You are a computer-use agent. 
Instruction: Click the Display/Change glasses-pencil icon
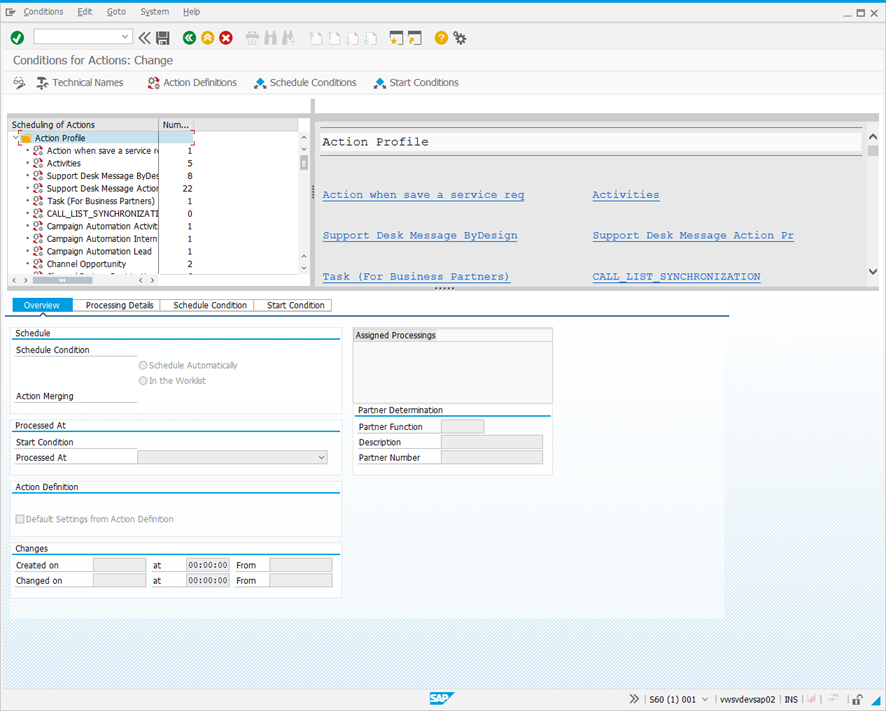tap(19, 83)
